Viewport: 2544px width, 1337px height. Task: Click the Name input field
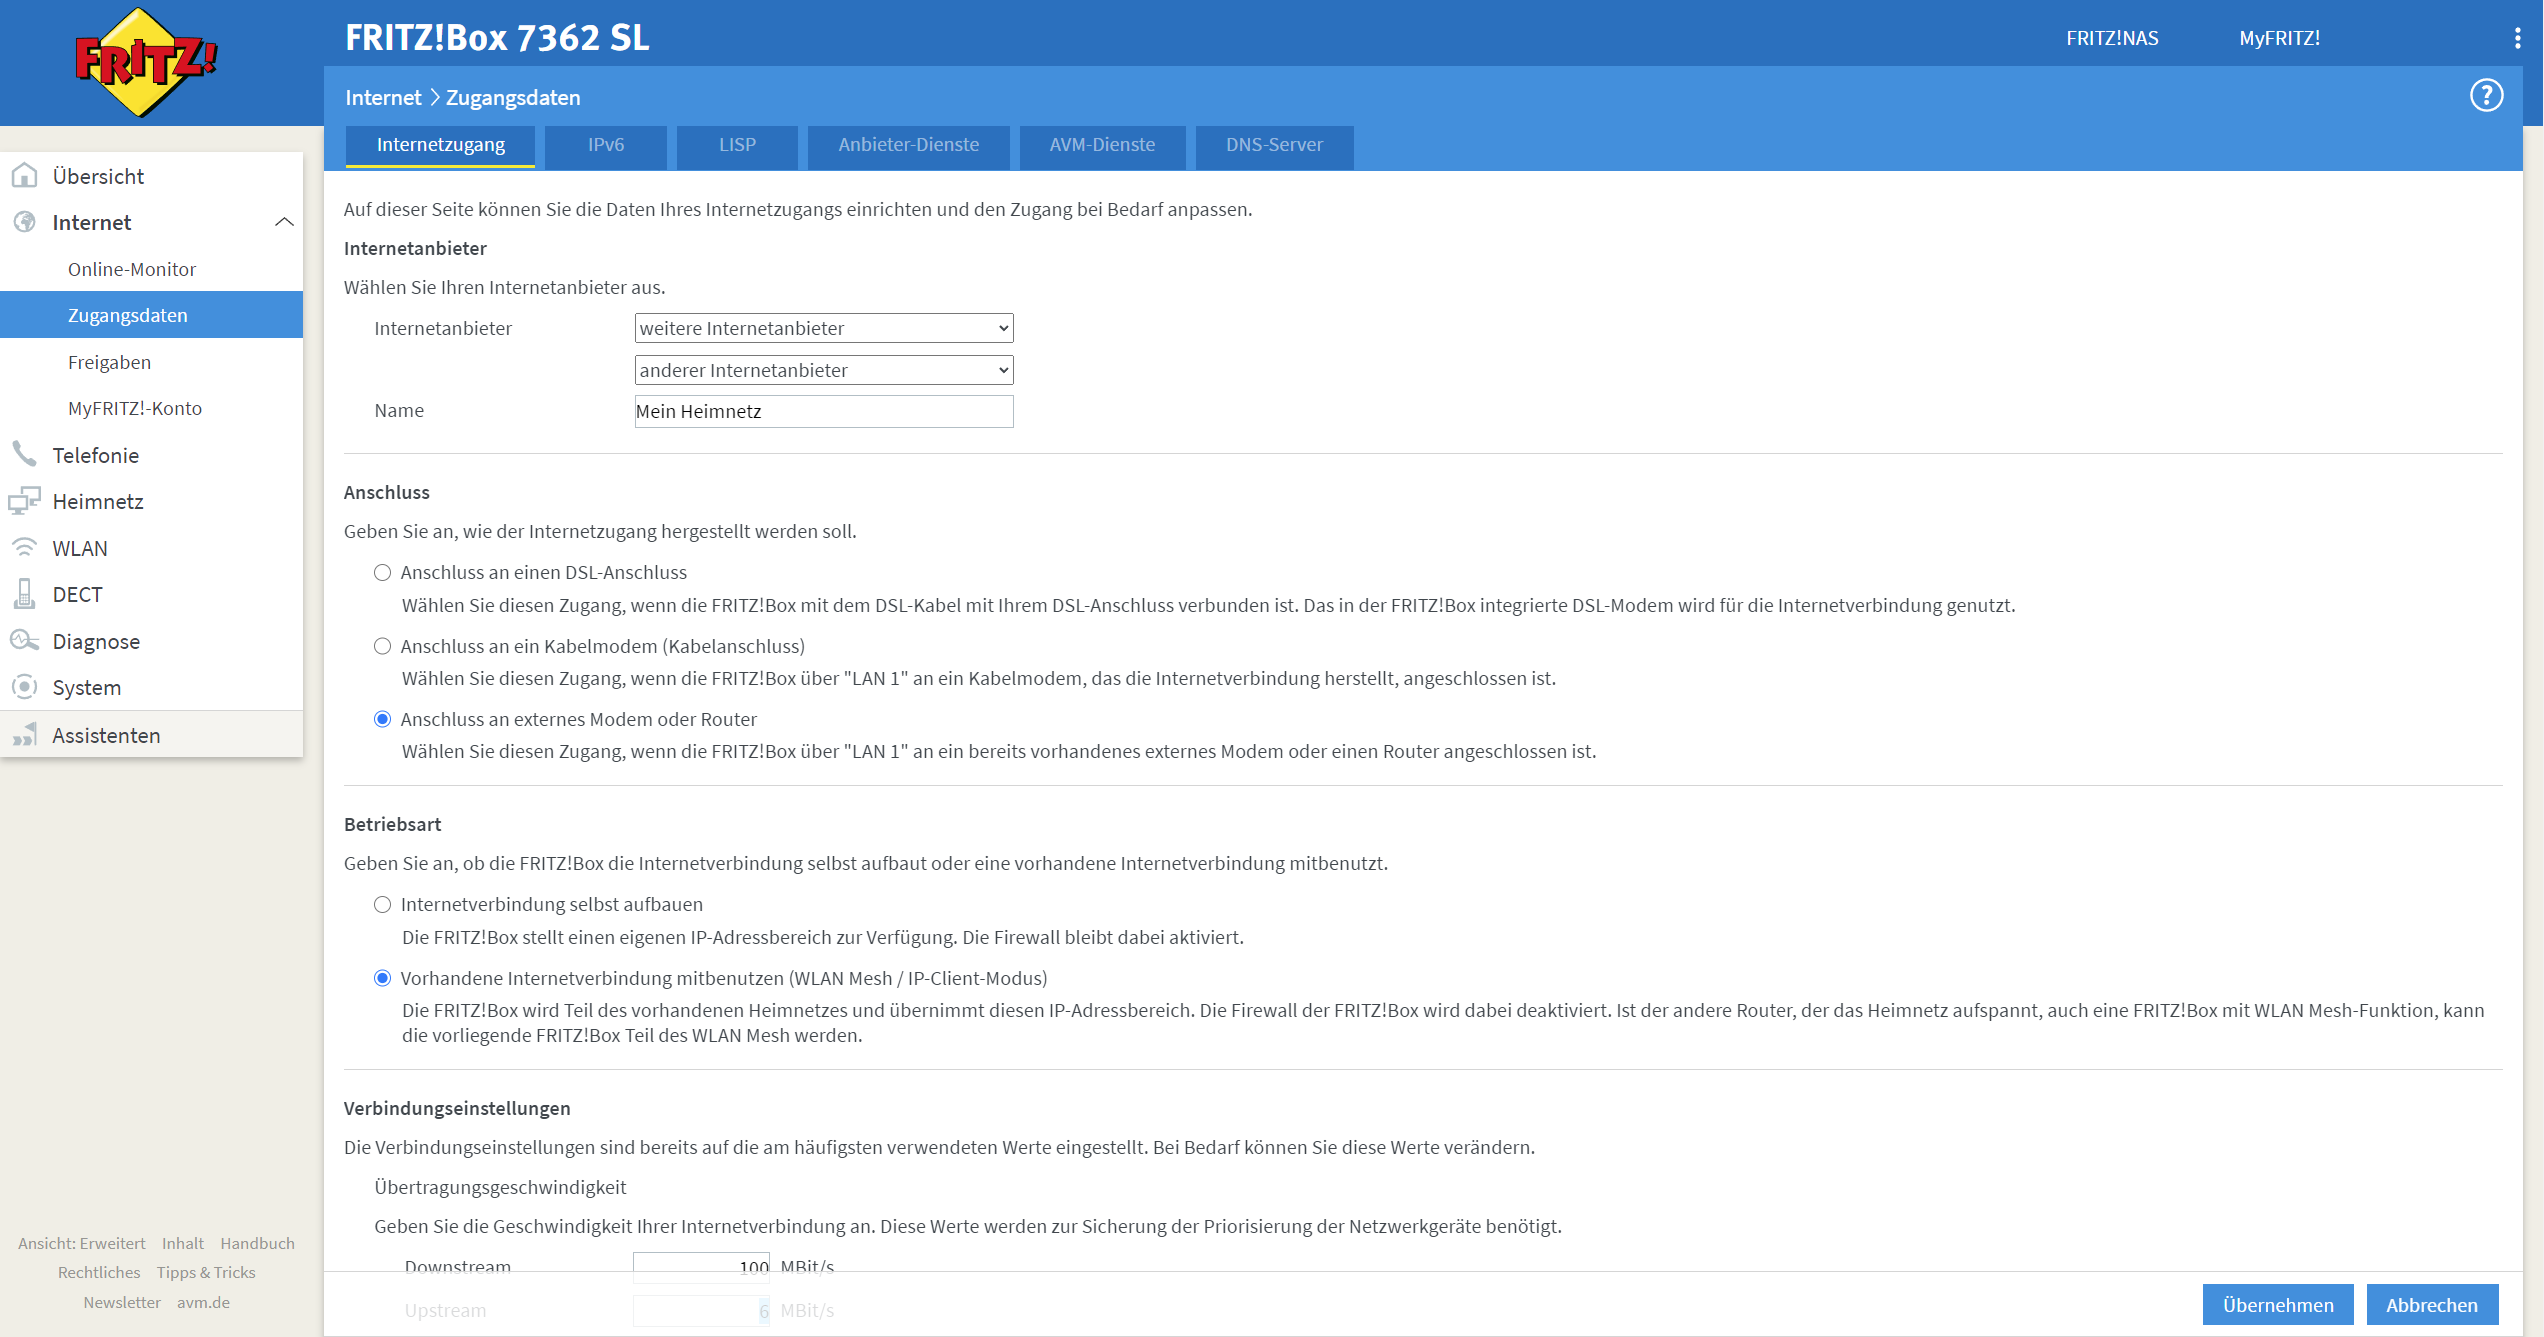[823, 411]
